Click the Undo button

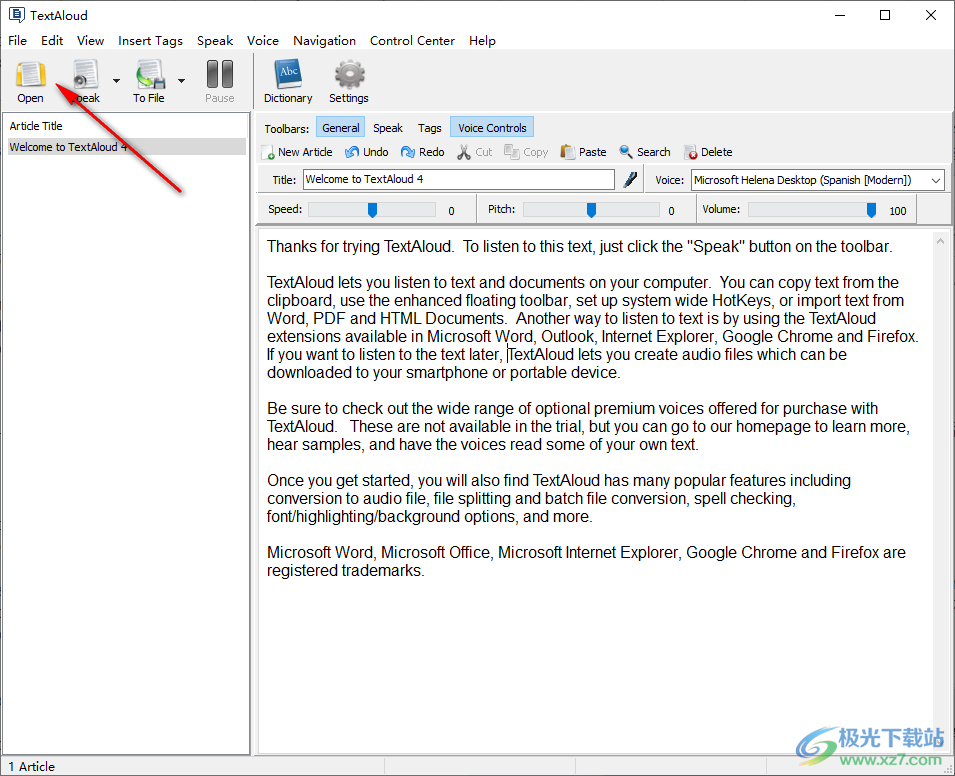coord(367,152)
